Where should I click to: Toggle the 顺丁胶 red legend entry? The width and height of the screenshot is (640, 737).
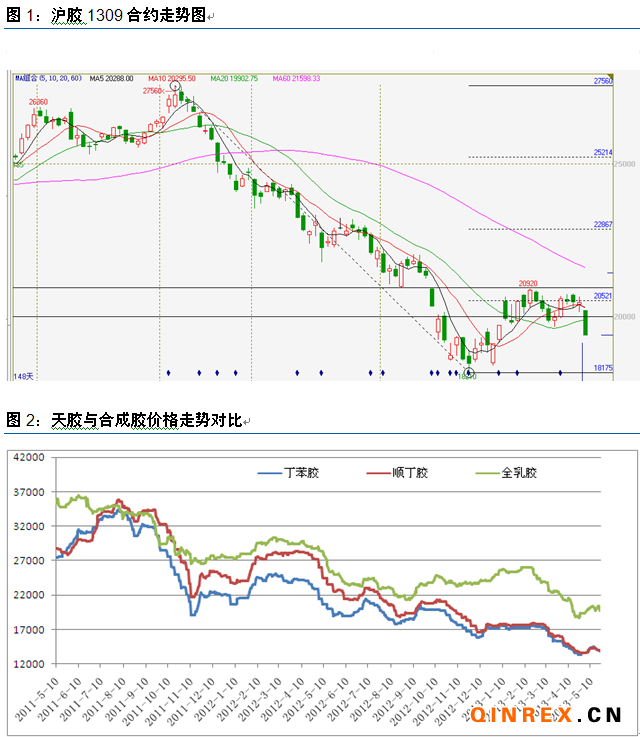coord(397,472)
